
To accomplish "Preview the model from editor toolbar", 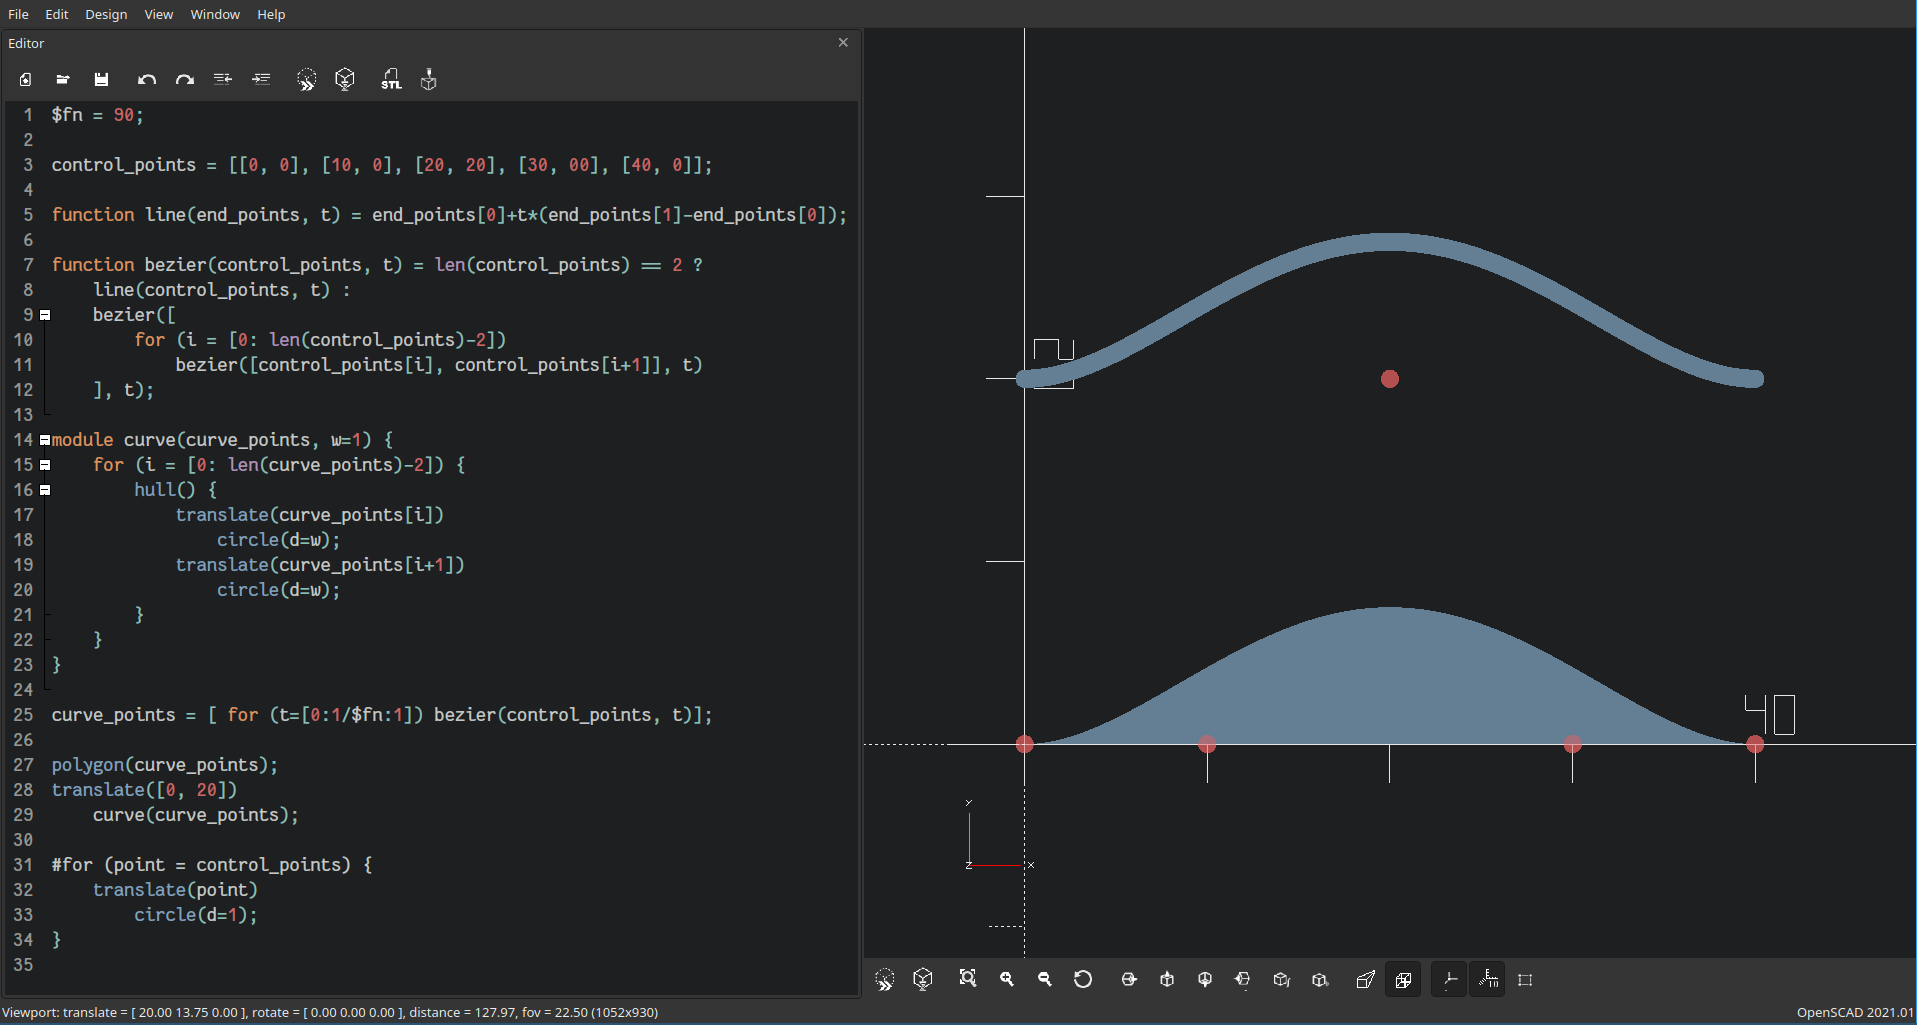I will 307,80.
